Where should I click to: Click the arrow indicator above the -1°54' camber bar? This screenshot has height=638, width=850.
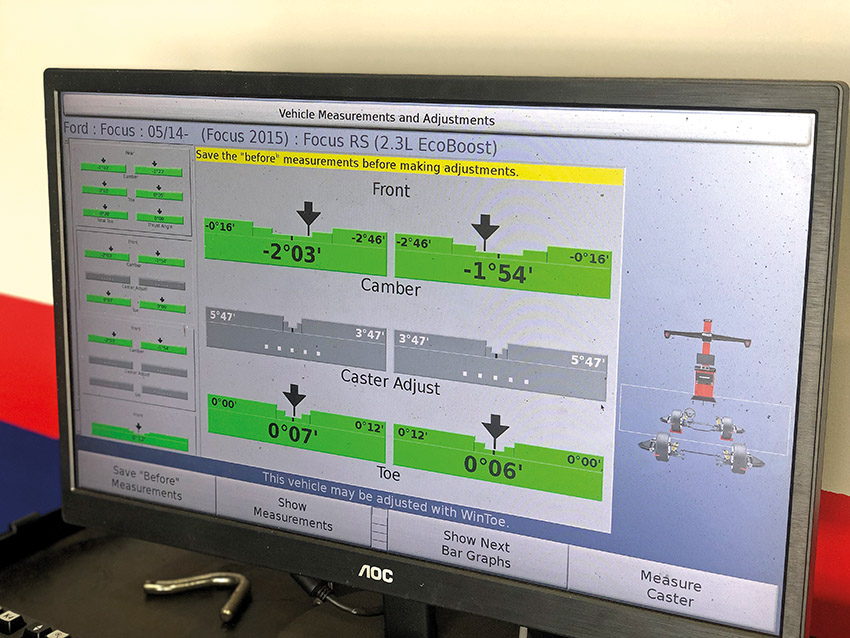pyautogui.click(x=483, y=222)
